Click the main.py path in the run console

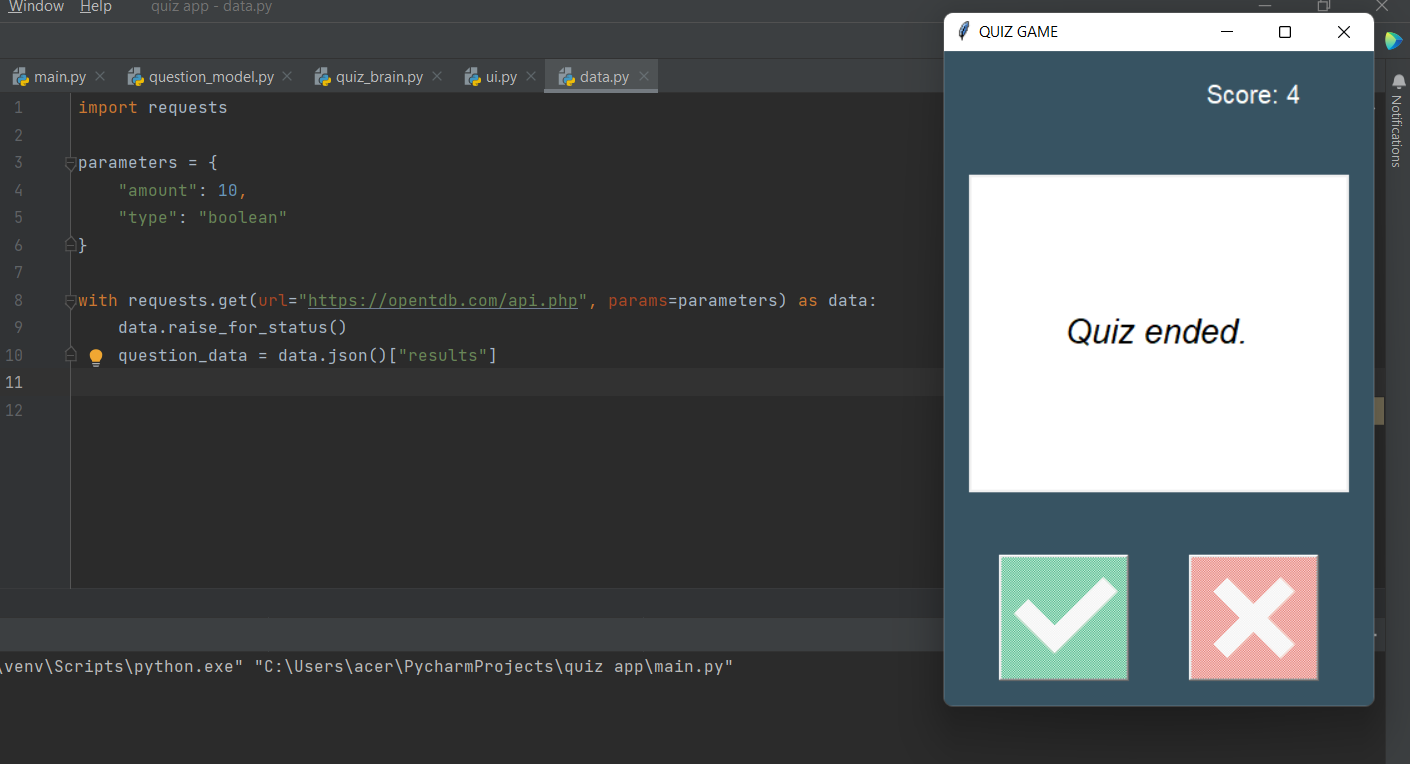(494, 666)
